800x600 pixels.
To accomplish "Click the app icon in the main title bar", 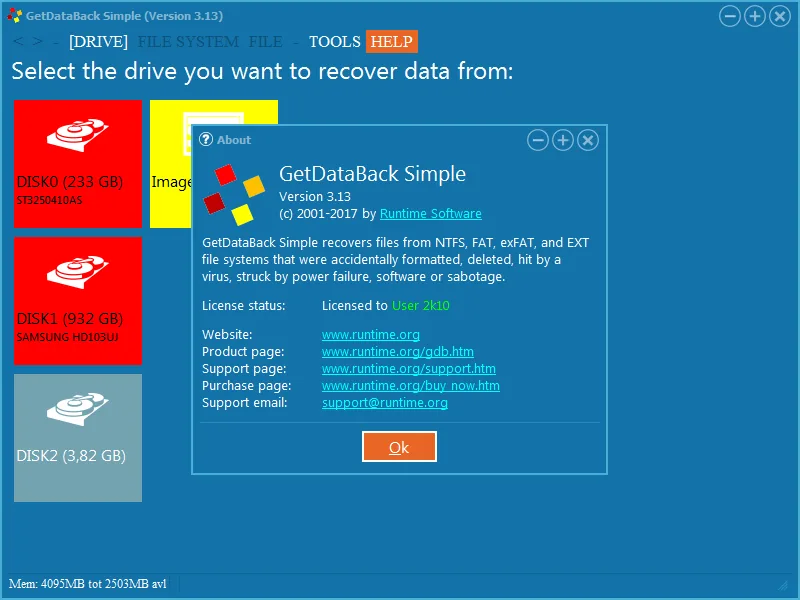I will (x=15, y=16).
